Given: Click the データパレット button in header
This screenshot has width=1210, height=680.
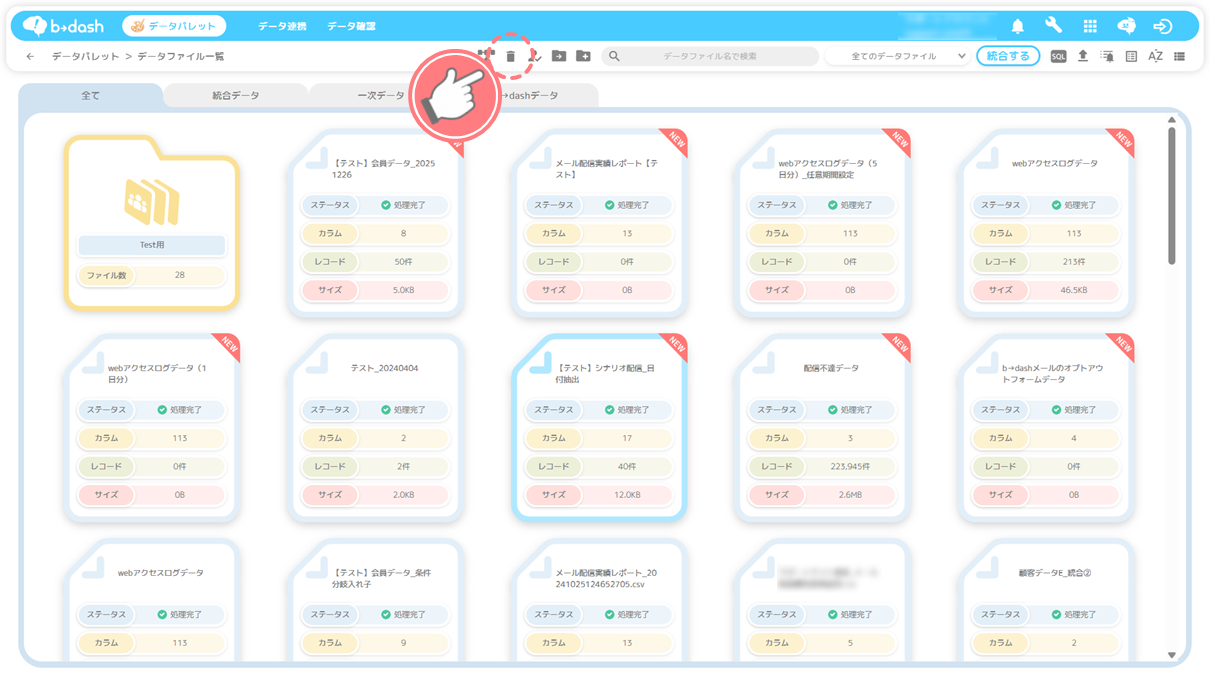Looking at the screenshot, I should (174, 26).
